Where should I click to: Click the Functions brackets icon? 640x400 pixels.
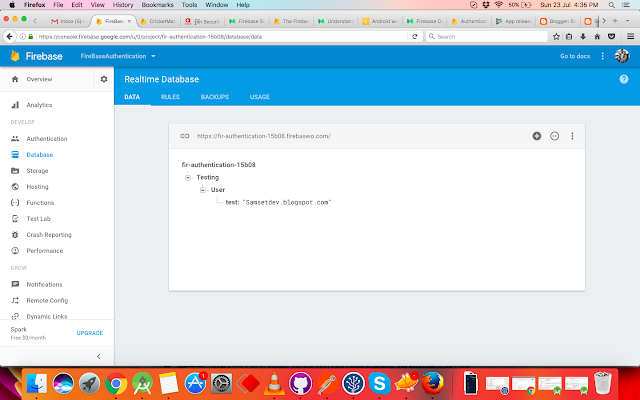coord(15,202)
